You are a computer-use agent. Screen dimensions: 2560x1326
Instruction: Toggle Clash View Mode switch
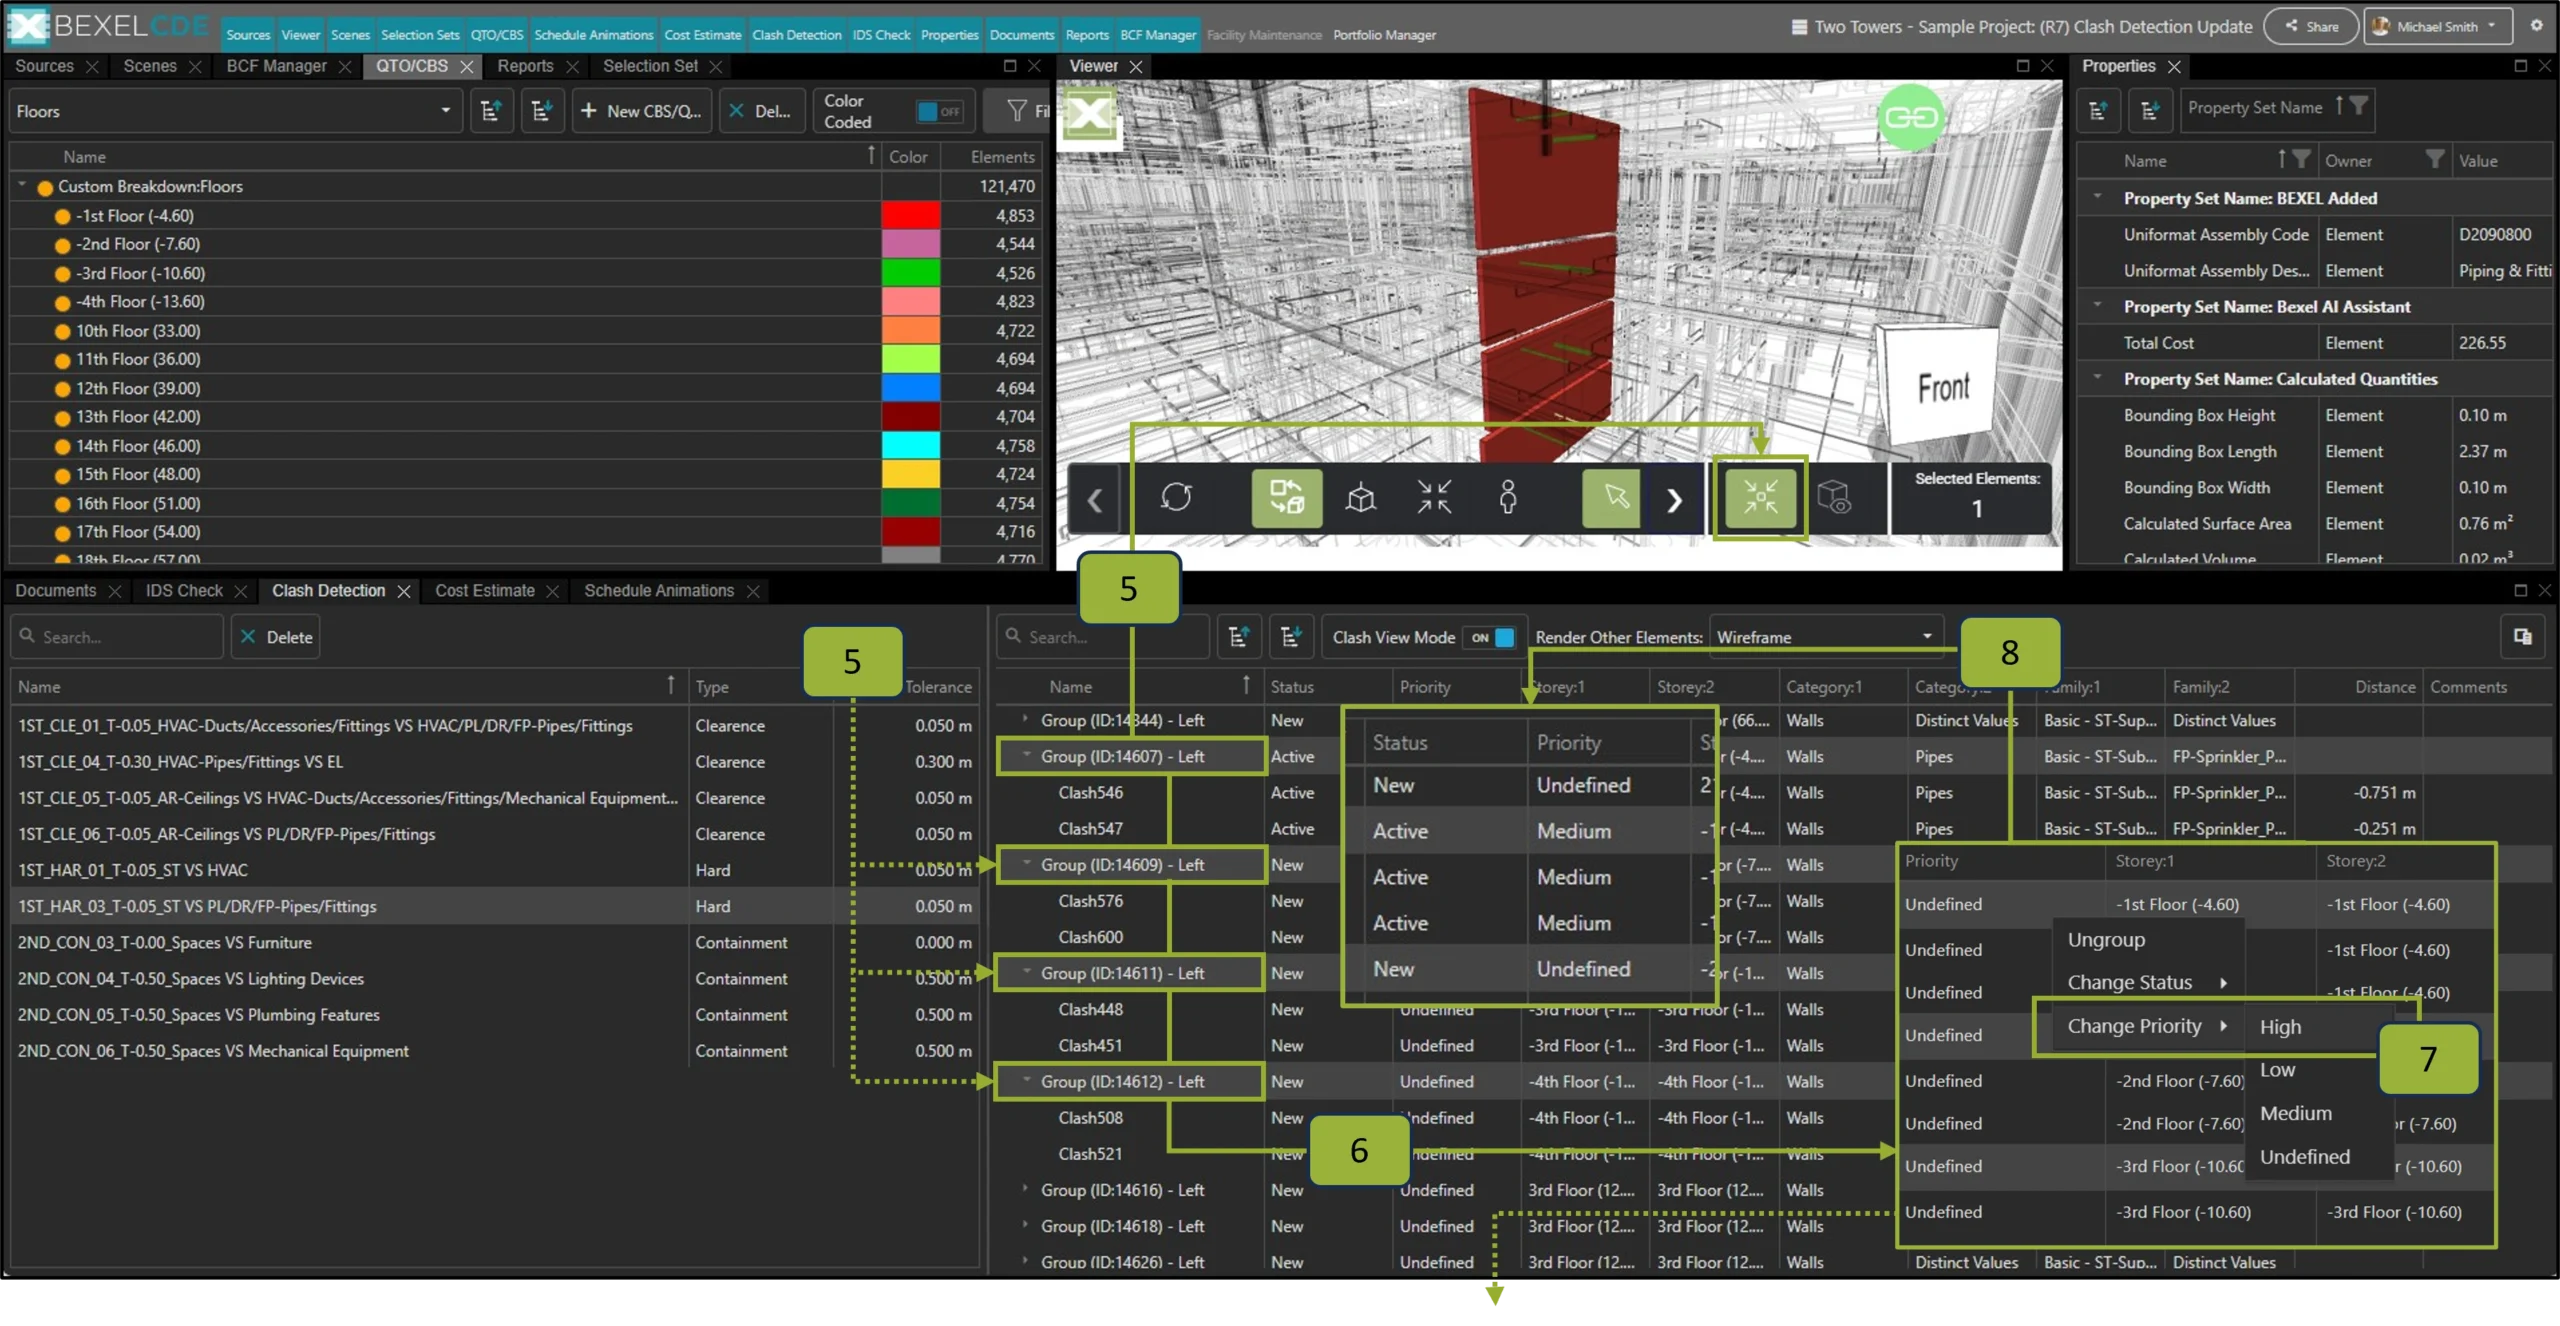click(1491, 638)
